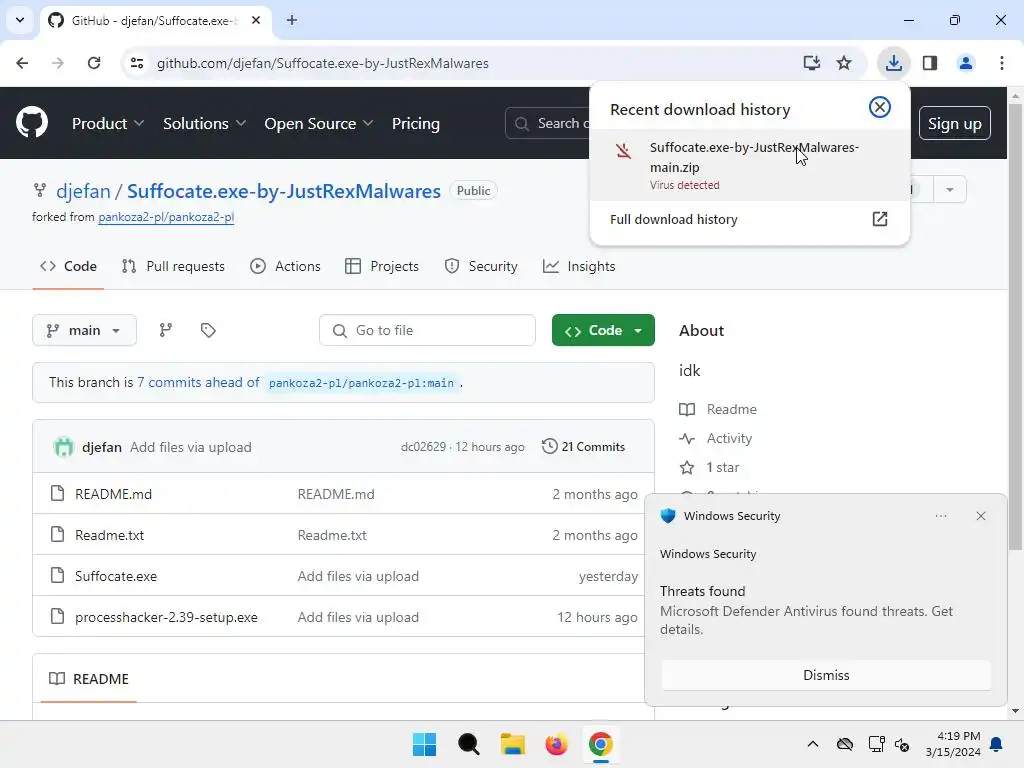Go back to previous page
The image size is (1024, 768).
coord(22,63)
